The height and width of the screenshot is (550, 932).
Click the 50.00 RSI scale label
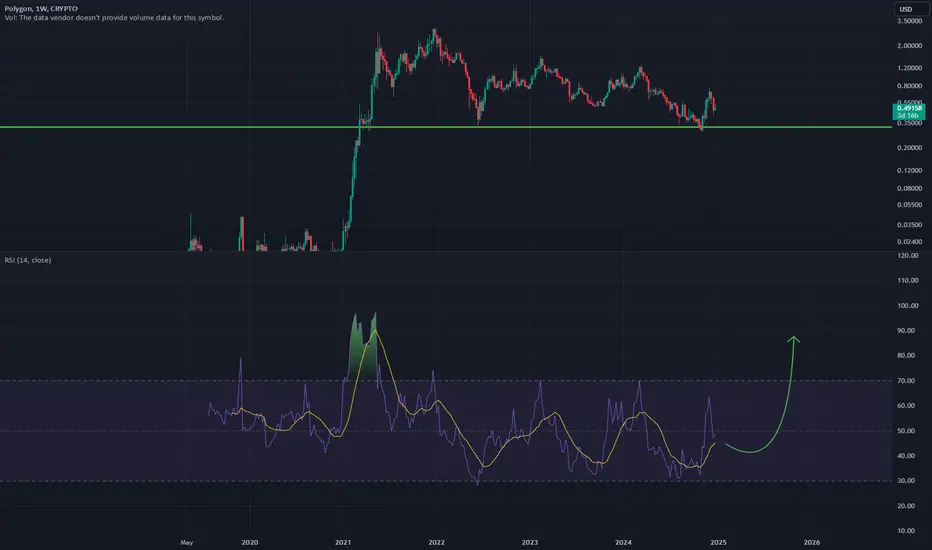906,431
